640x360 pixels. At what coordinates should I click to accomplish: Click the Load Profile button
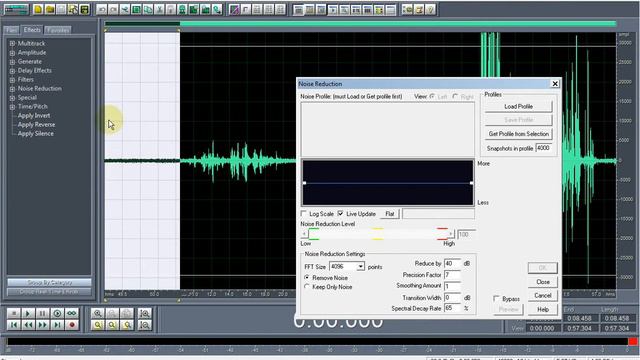tap(518, 106)
